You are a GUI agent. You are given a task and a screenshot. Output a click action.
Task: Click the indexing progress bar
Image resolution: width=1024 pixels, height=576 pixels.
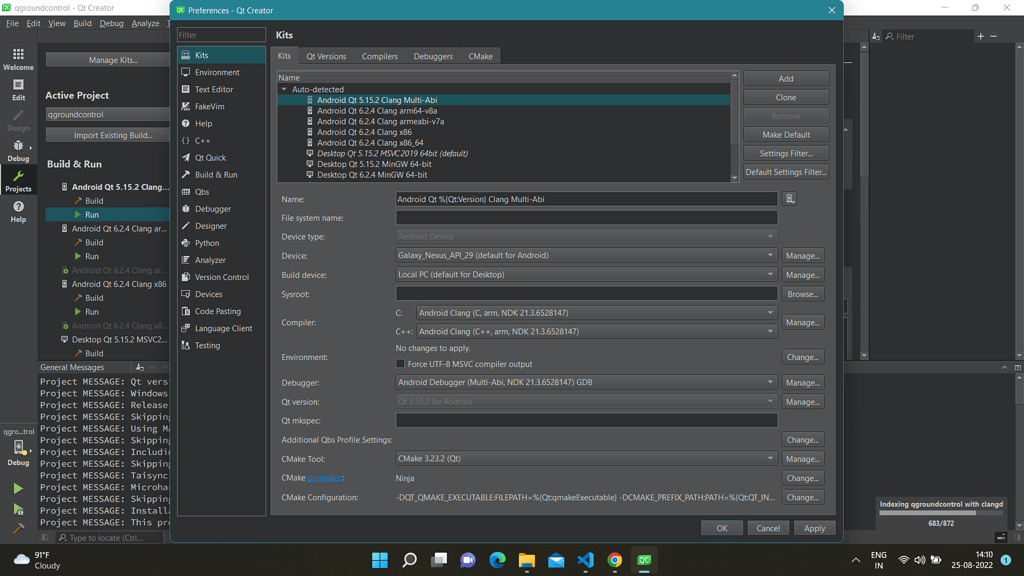point(940,513)
